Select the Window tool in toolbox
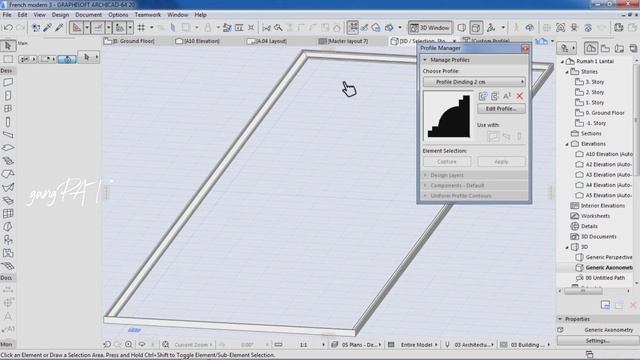The height and width of the screenshot is (360, 640). pos(8,109)
